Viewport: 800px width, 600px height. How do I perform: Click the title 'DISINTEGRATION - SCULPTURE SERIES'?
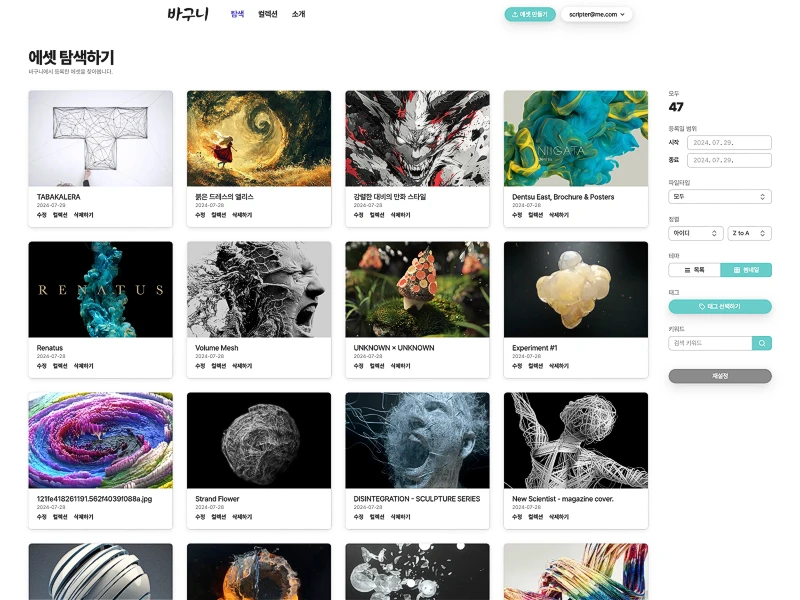click(417, 499)
